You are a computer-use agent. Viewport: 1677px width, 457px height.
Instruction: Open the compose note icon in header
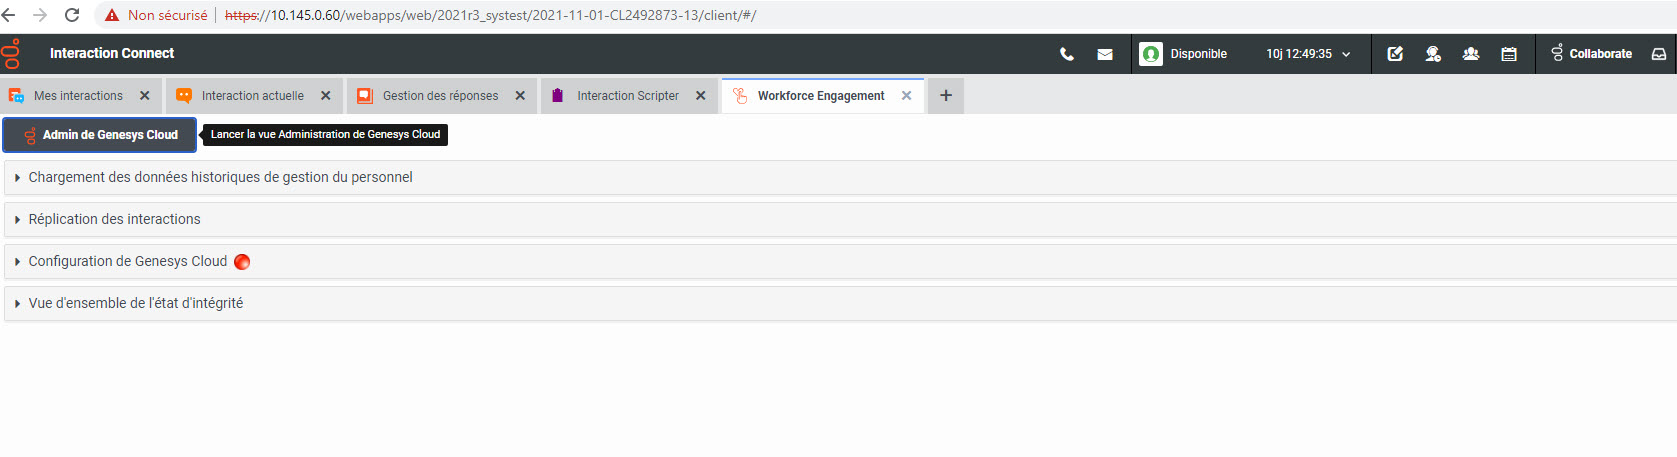(x=1395, y=54)
